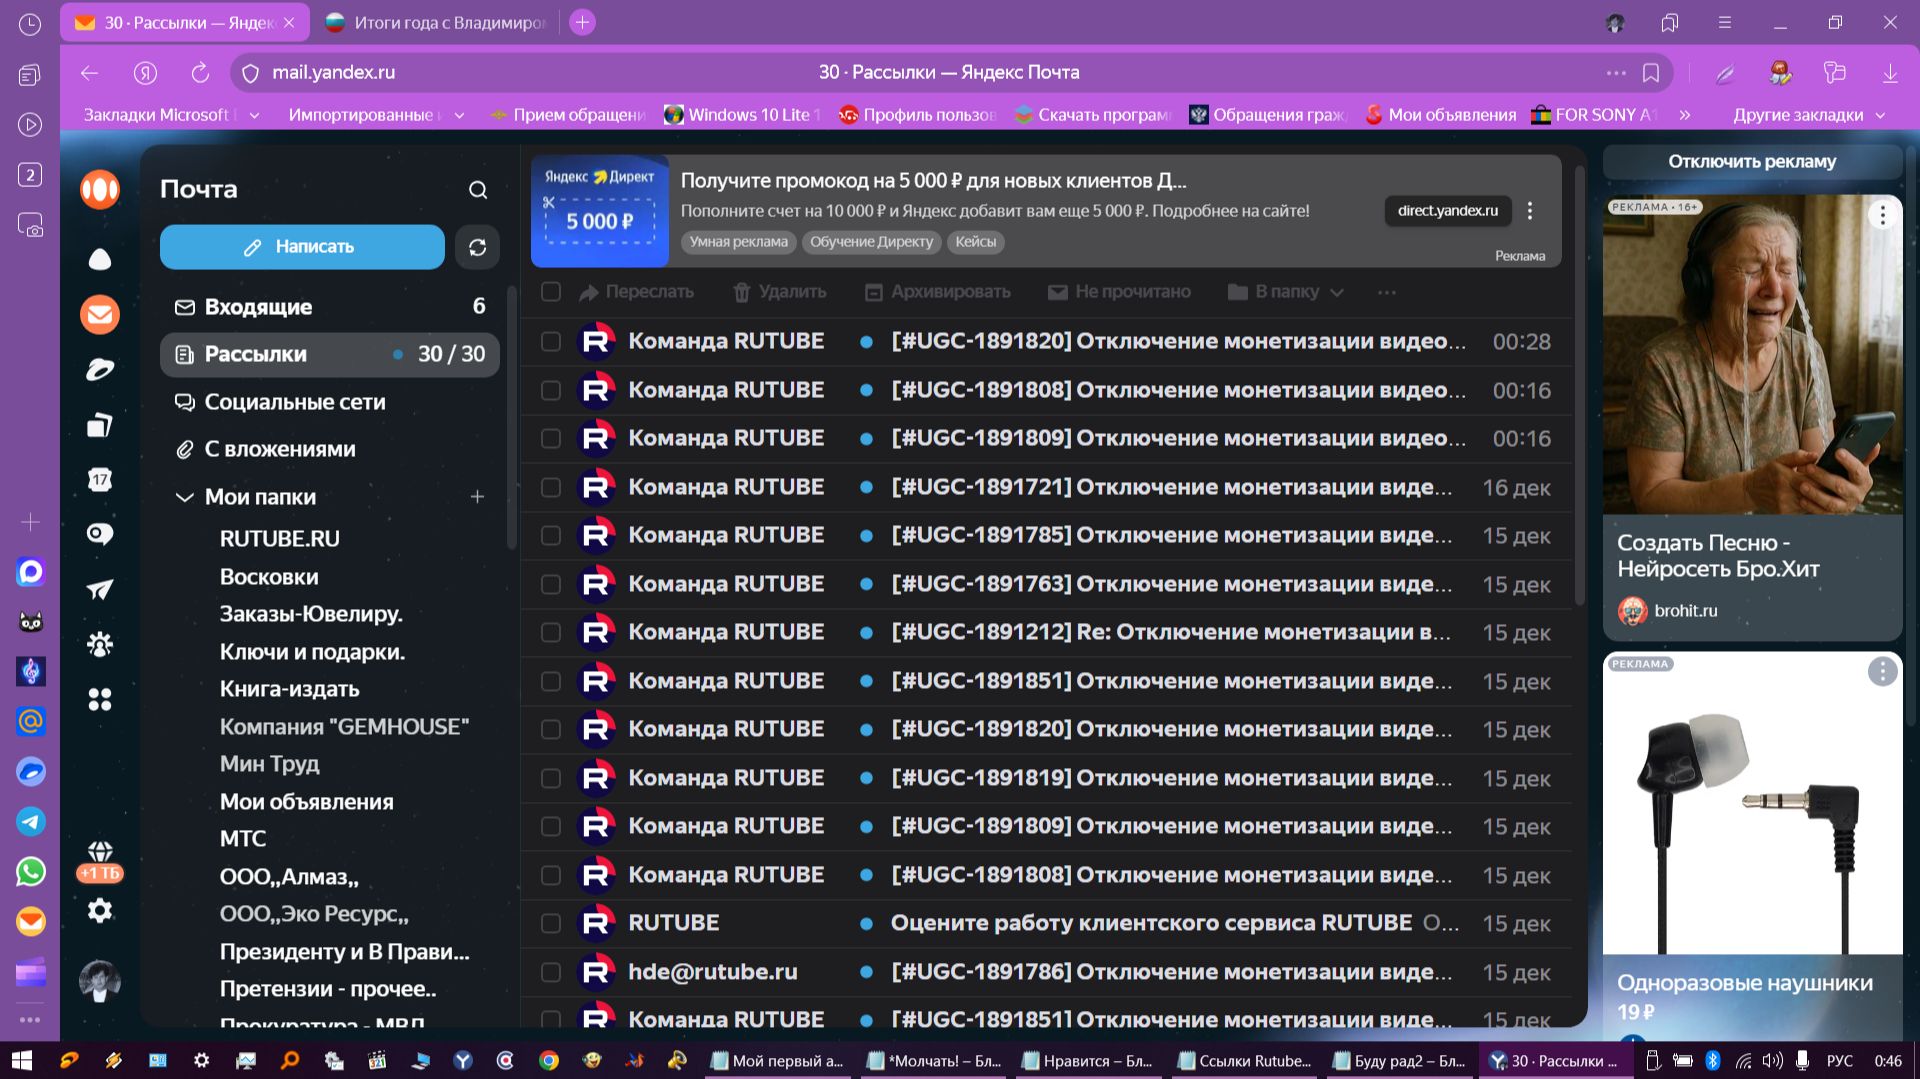Show hidden bookmarks with the double chevron
This screenshot has height=1079, width=1920.
pos(1685,115)
